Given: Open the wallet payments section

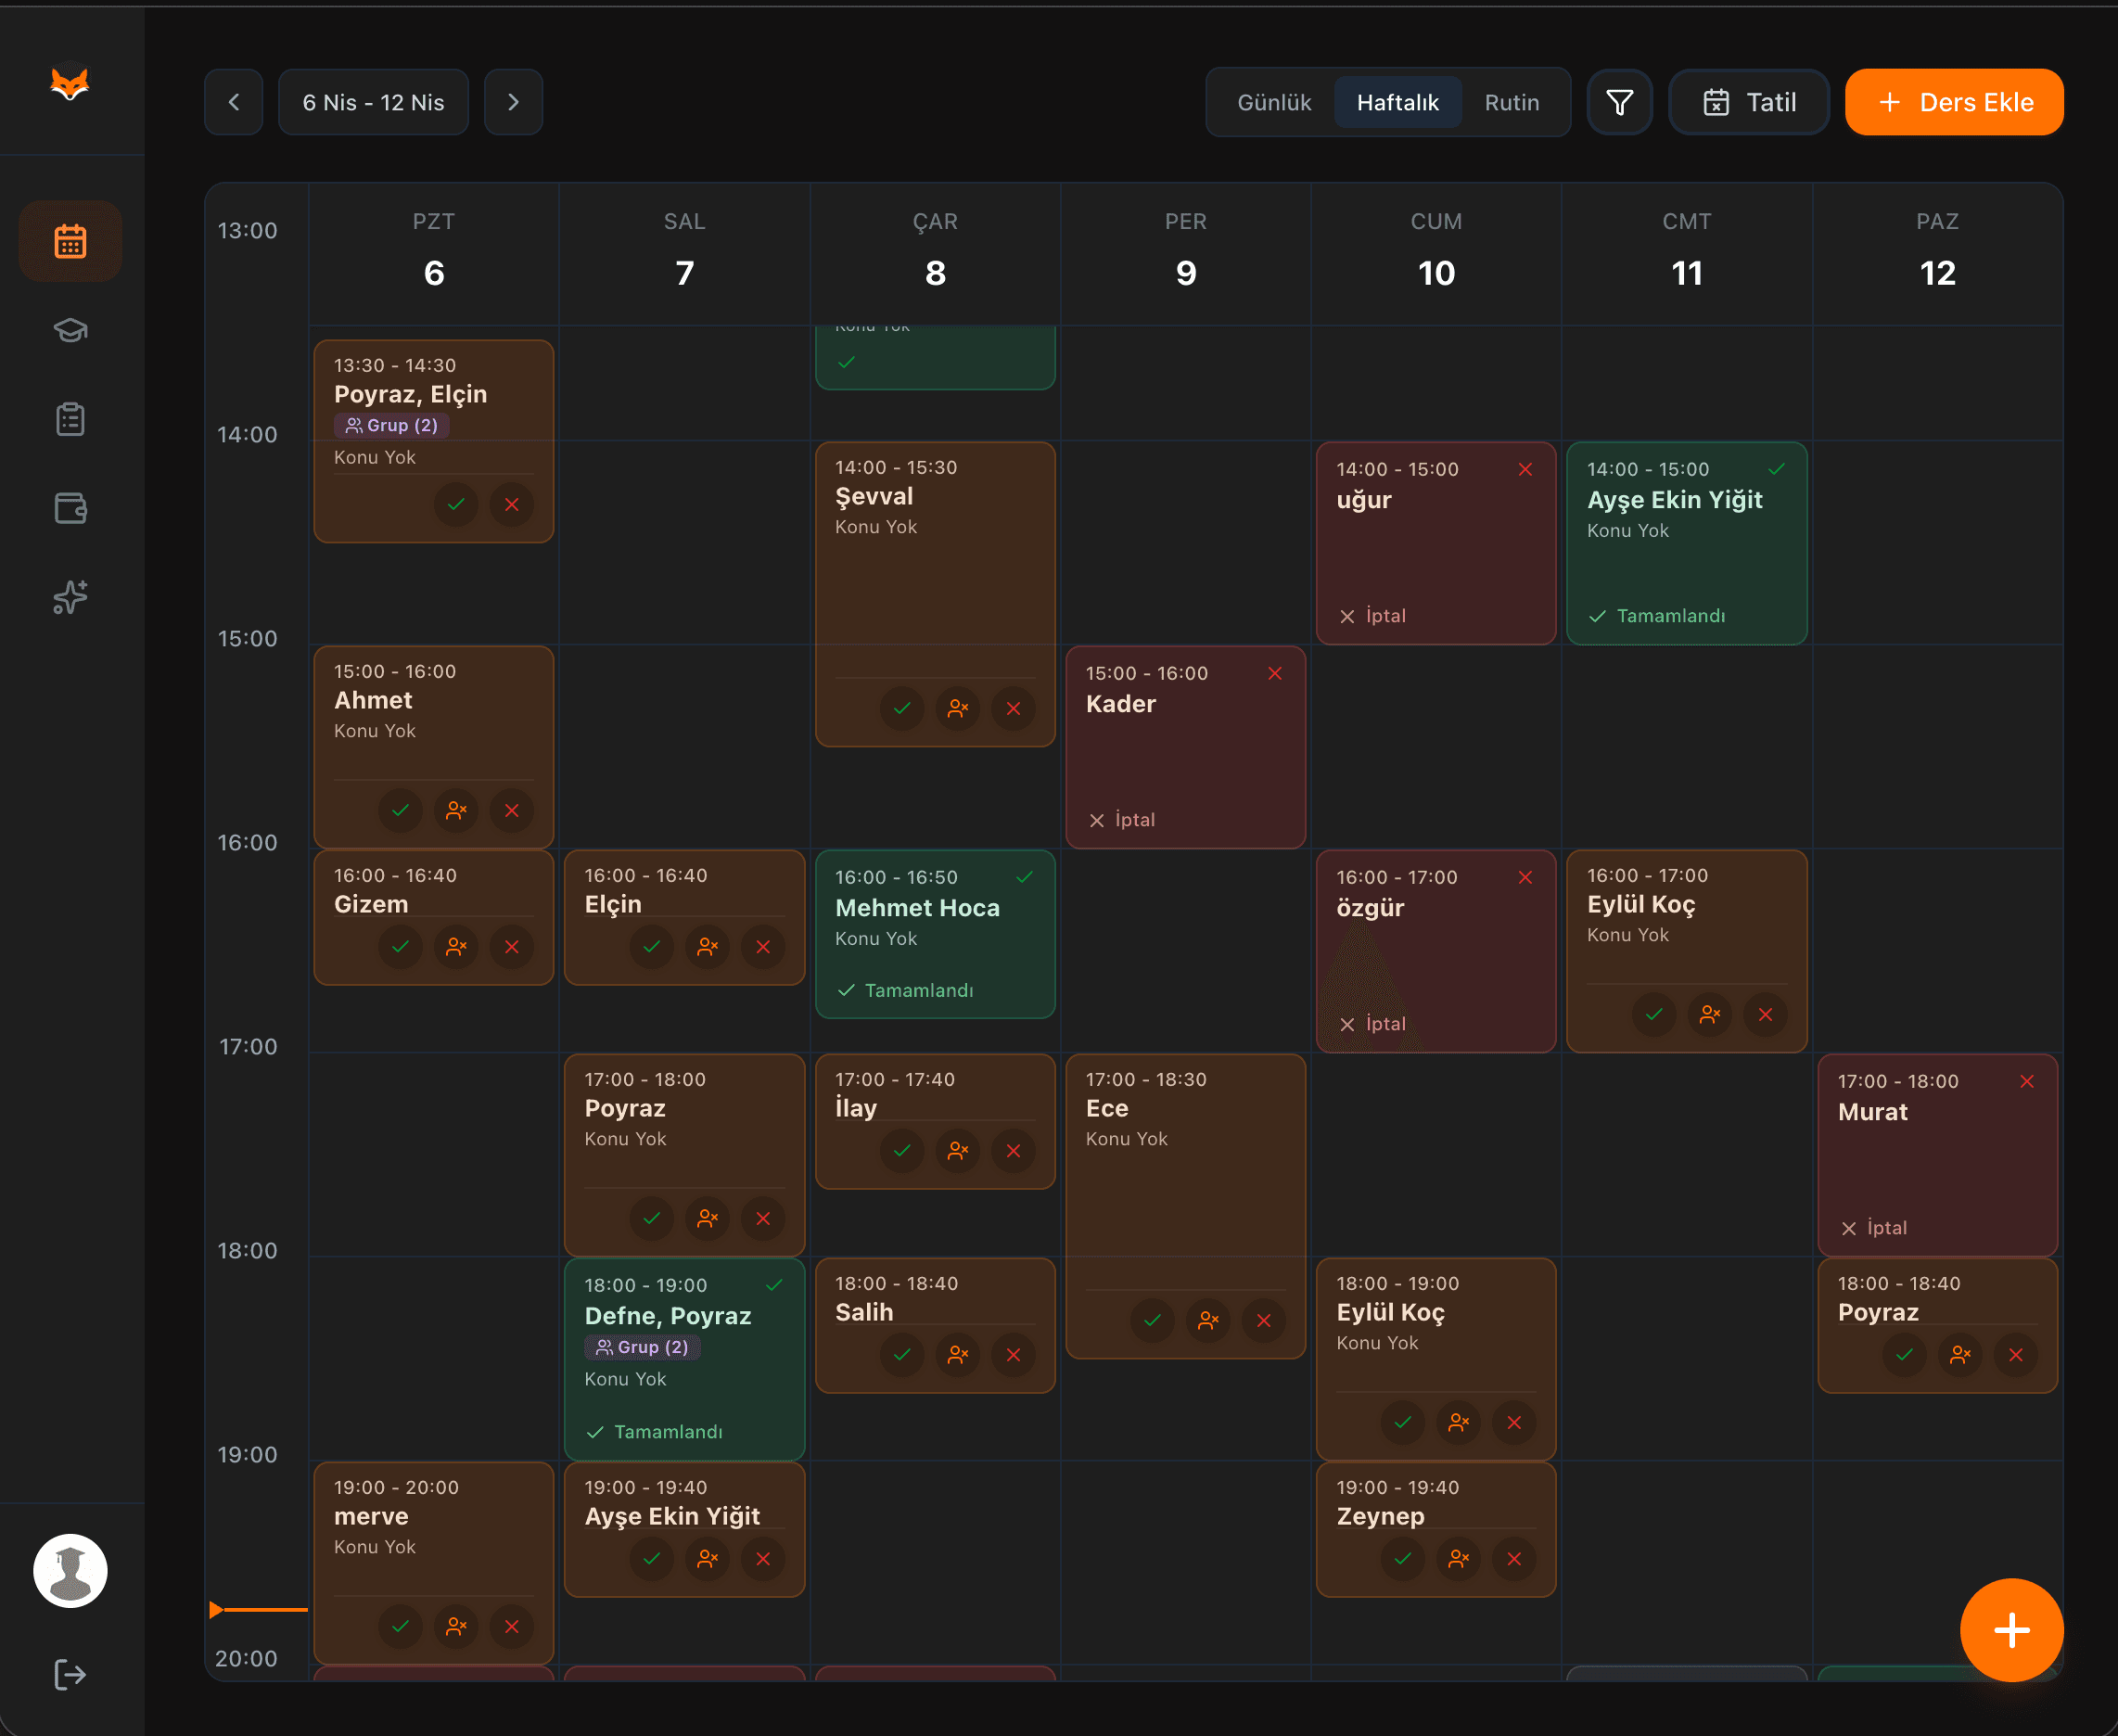Looking at the screenshot, I should 70,508.
